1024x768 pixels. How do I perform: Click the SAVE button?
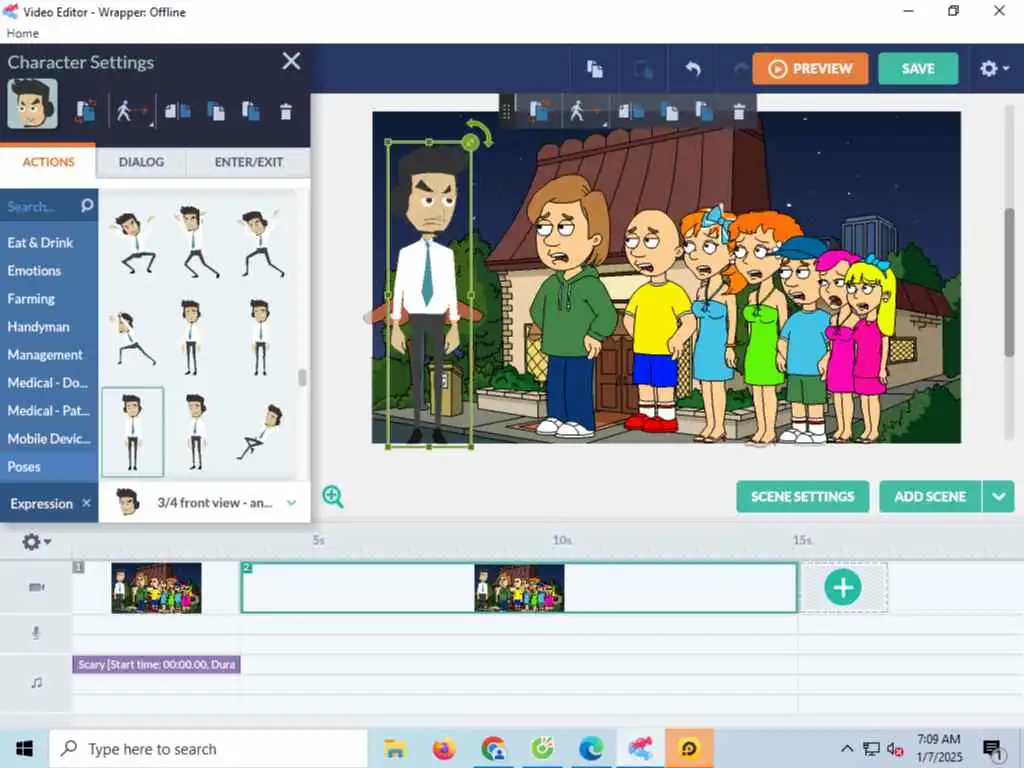(x=918, y=69)
